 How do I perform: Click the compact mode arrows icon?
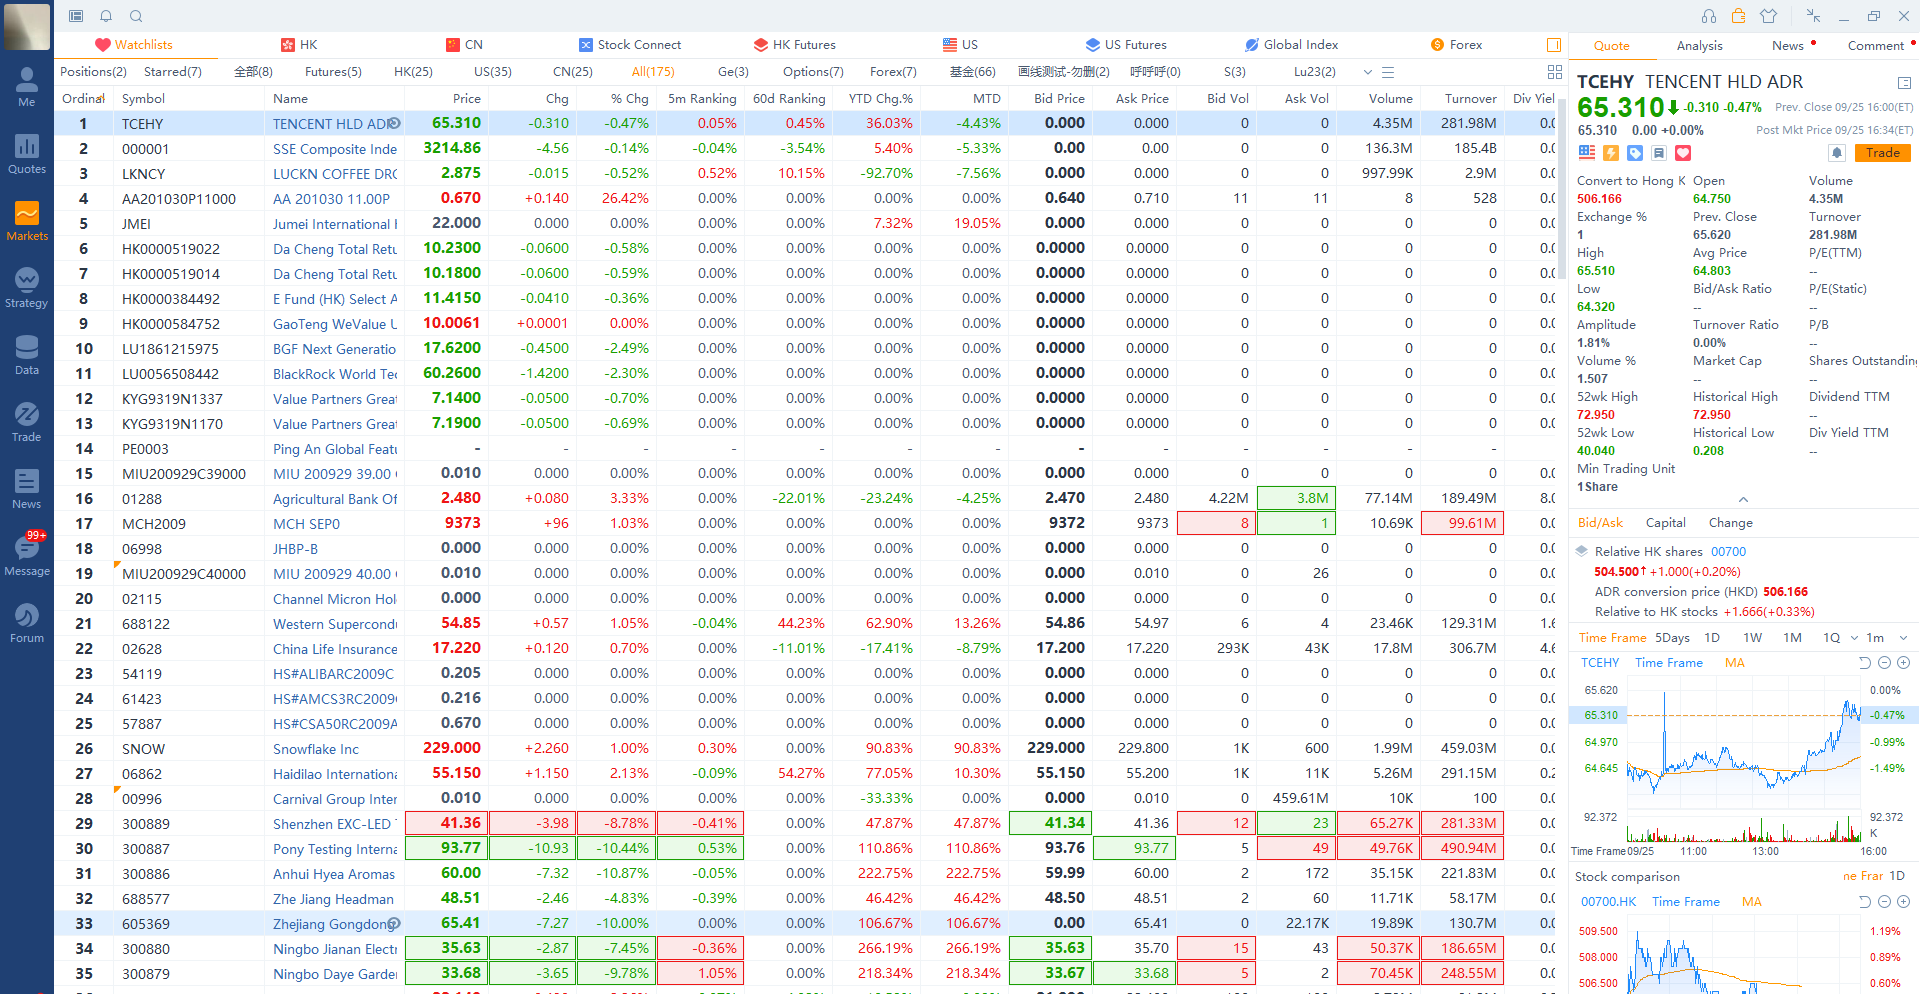(x=1814, y=16)
